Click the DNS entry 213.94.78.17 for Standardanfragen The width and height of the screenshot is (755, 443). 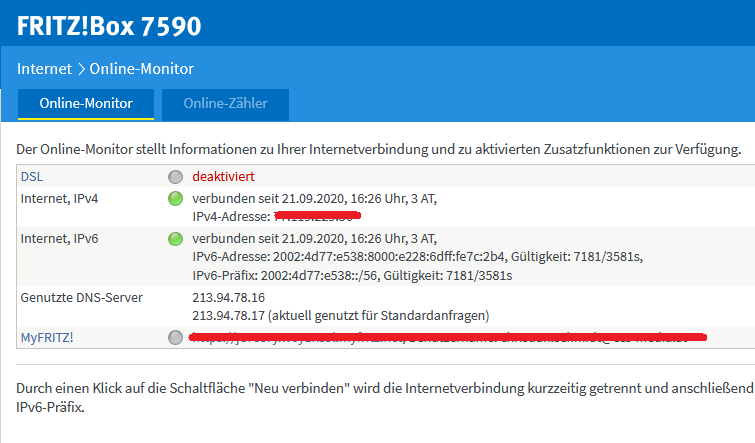tap(340, 316)
